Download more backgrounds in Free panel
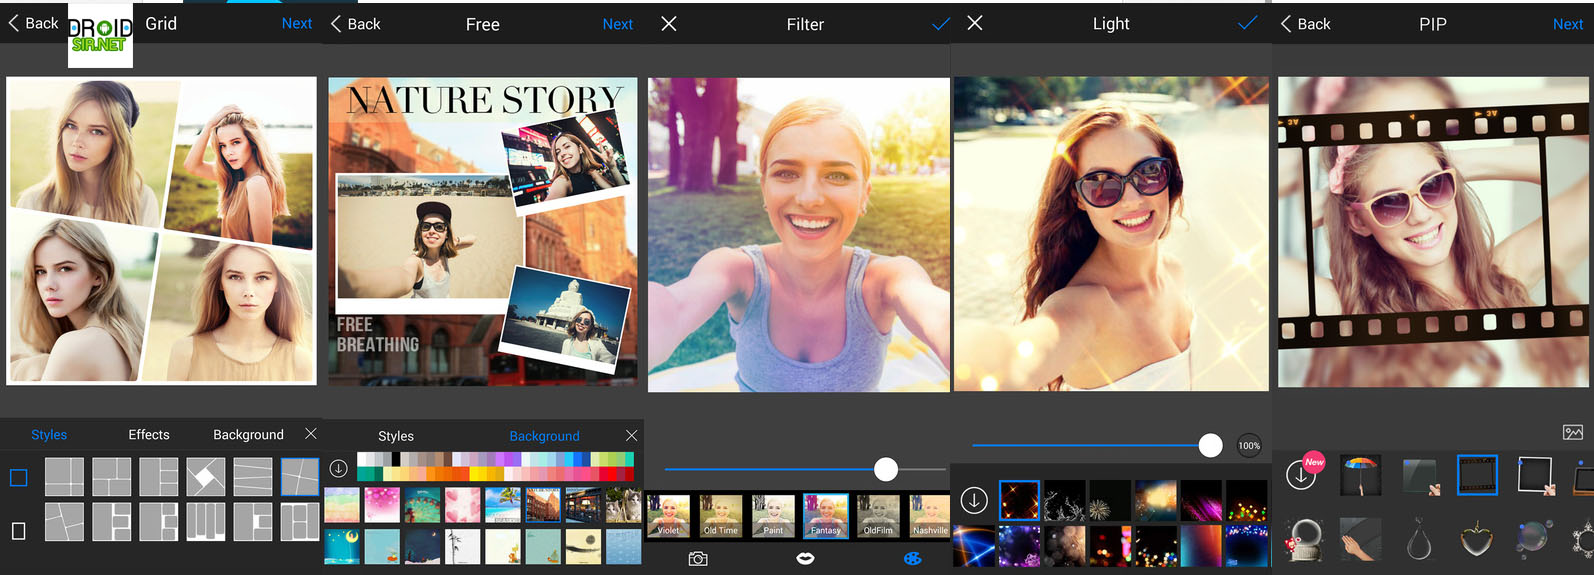This screenshot has width=1594, height=575. (x=339, y=468)
